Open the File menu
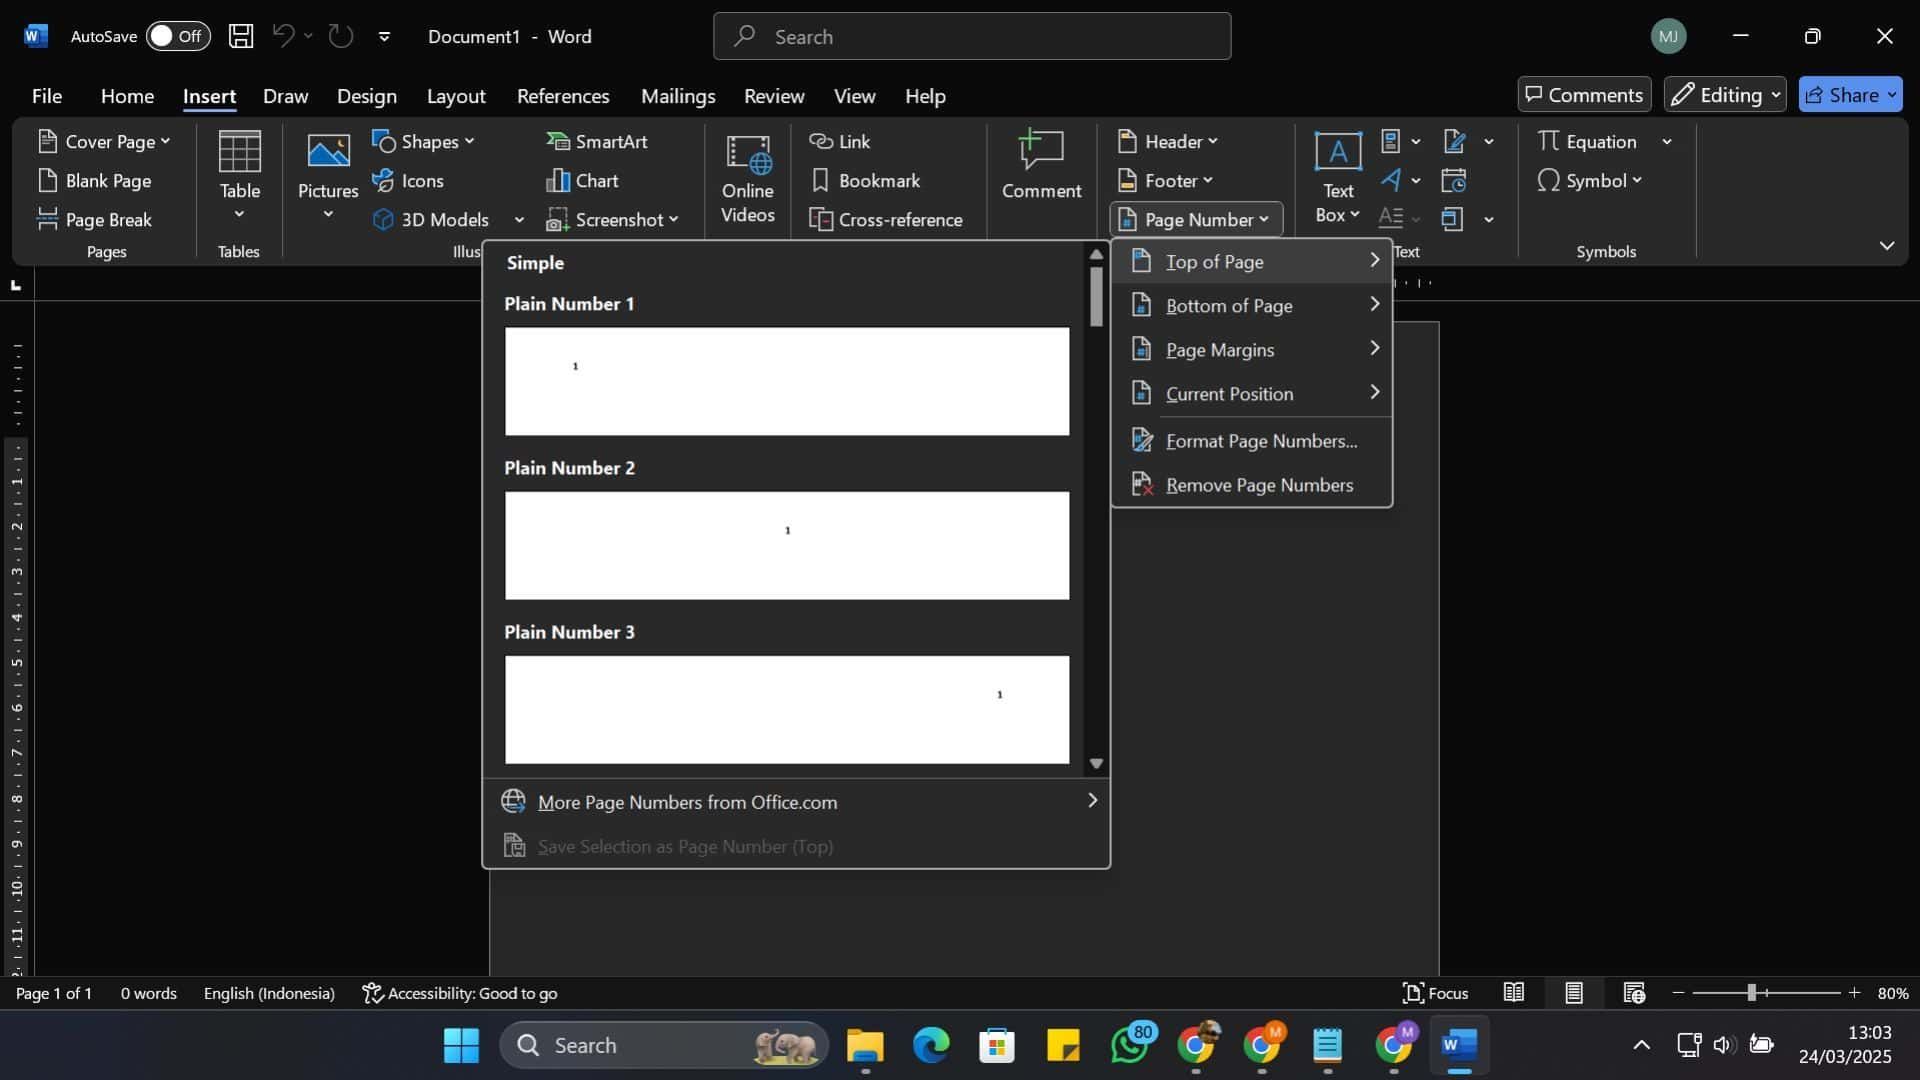This screenshot has width=1920, height=1080. pyautogui.click(x=46, y=95)
